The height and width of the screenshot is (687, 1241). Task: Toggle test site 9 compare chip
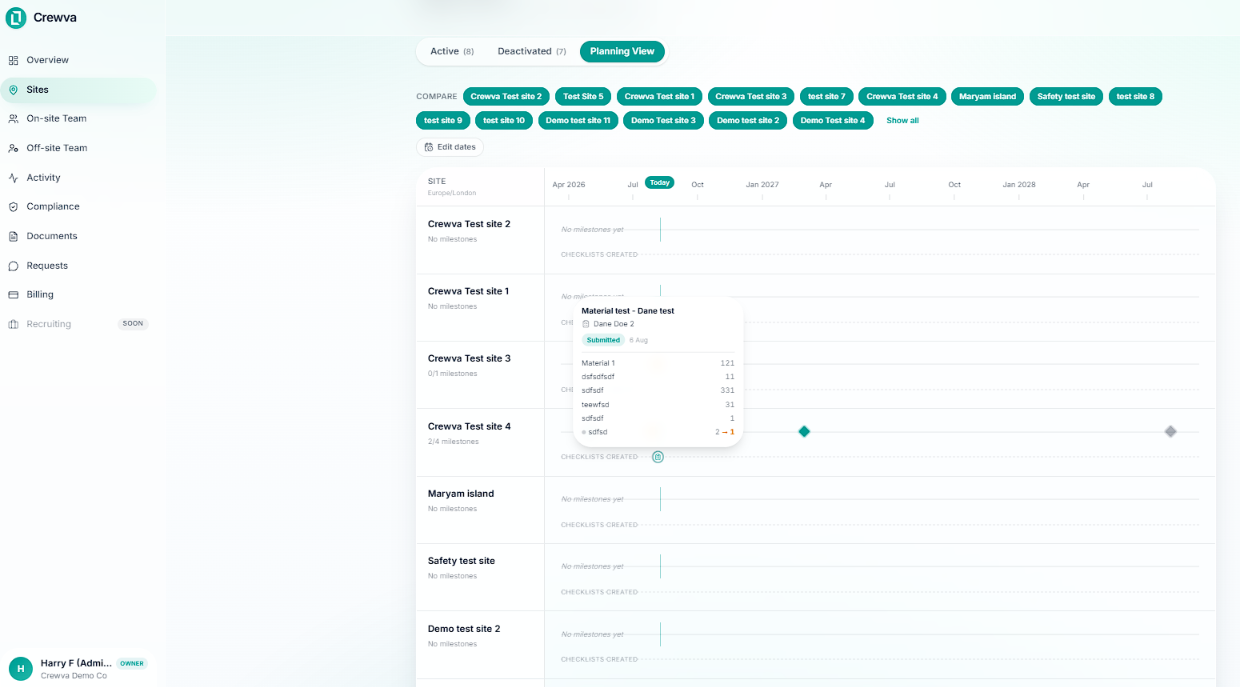pyautogui.click(x=443, y=120)
